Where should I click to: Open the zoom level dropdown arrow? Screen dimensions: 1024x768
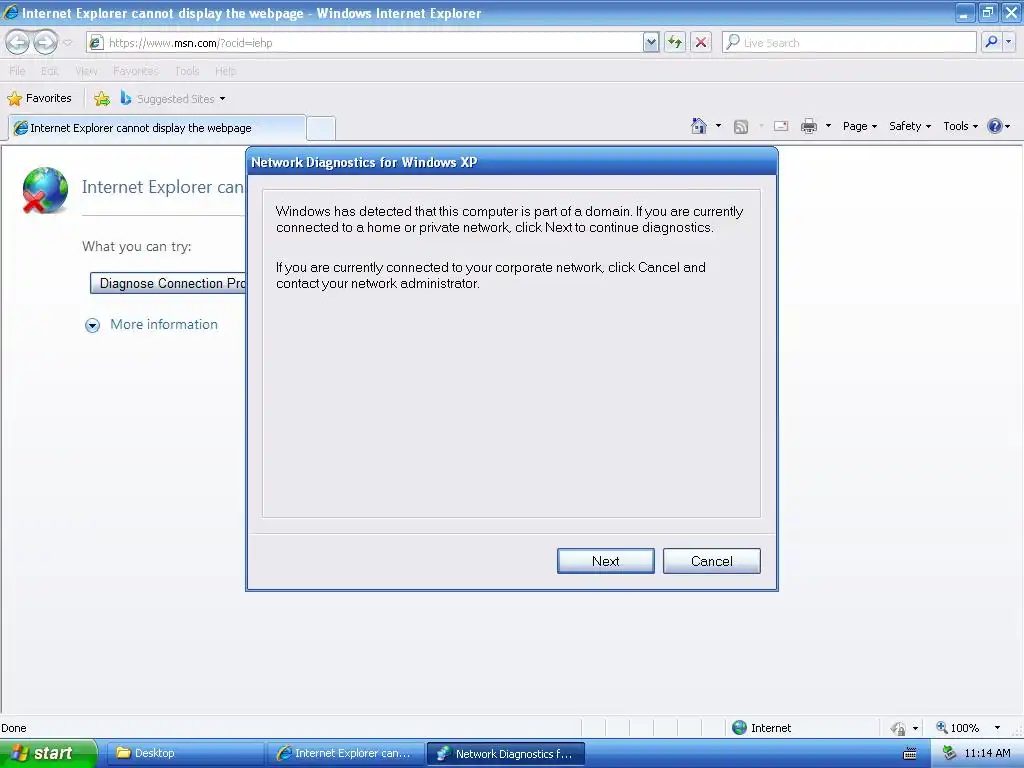[x=997, y=728]
